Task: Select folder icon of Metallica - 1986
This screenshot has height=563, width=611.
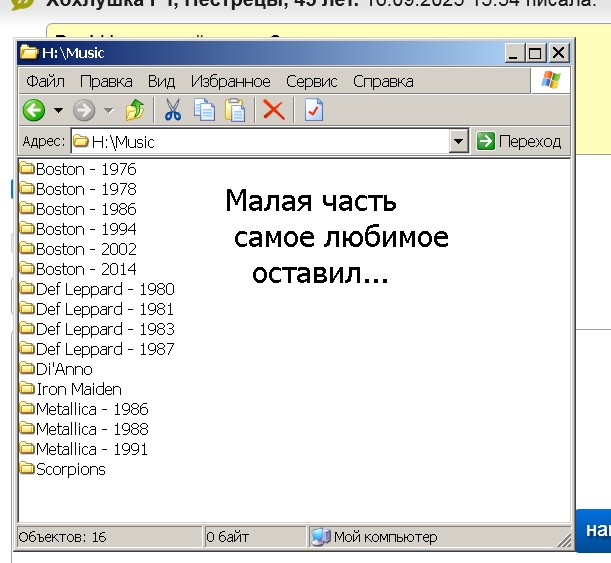Action: (27, 408)
